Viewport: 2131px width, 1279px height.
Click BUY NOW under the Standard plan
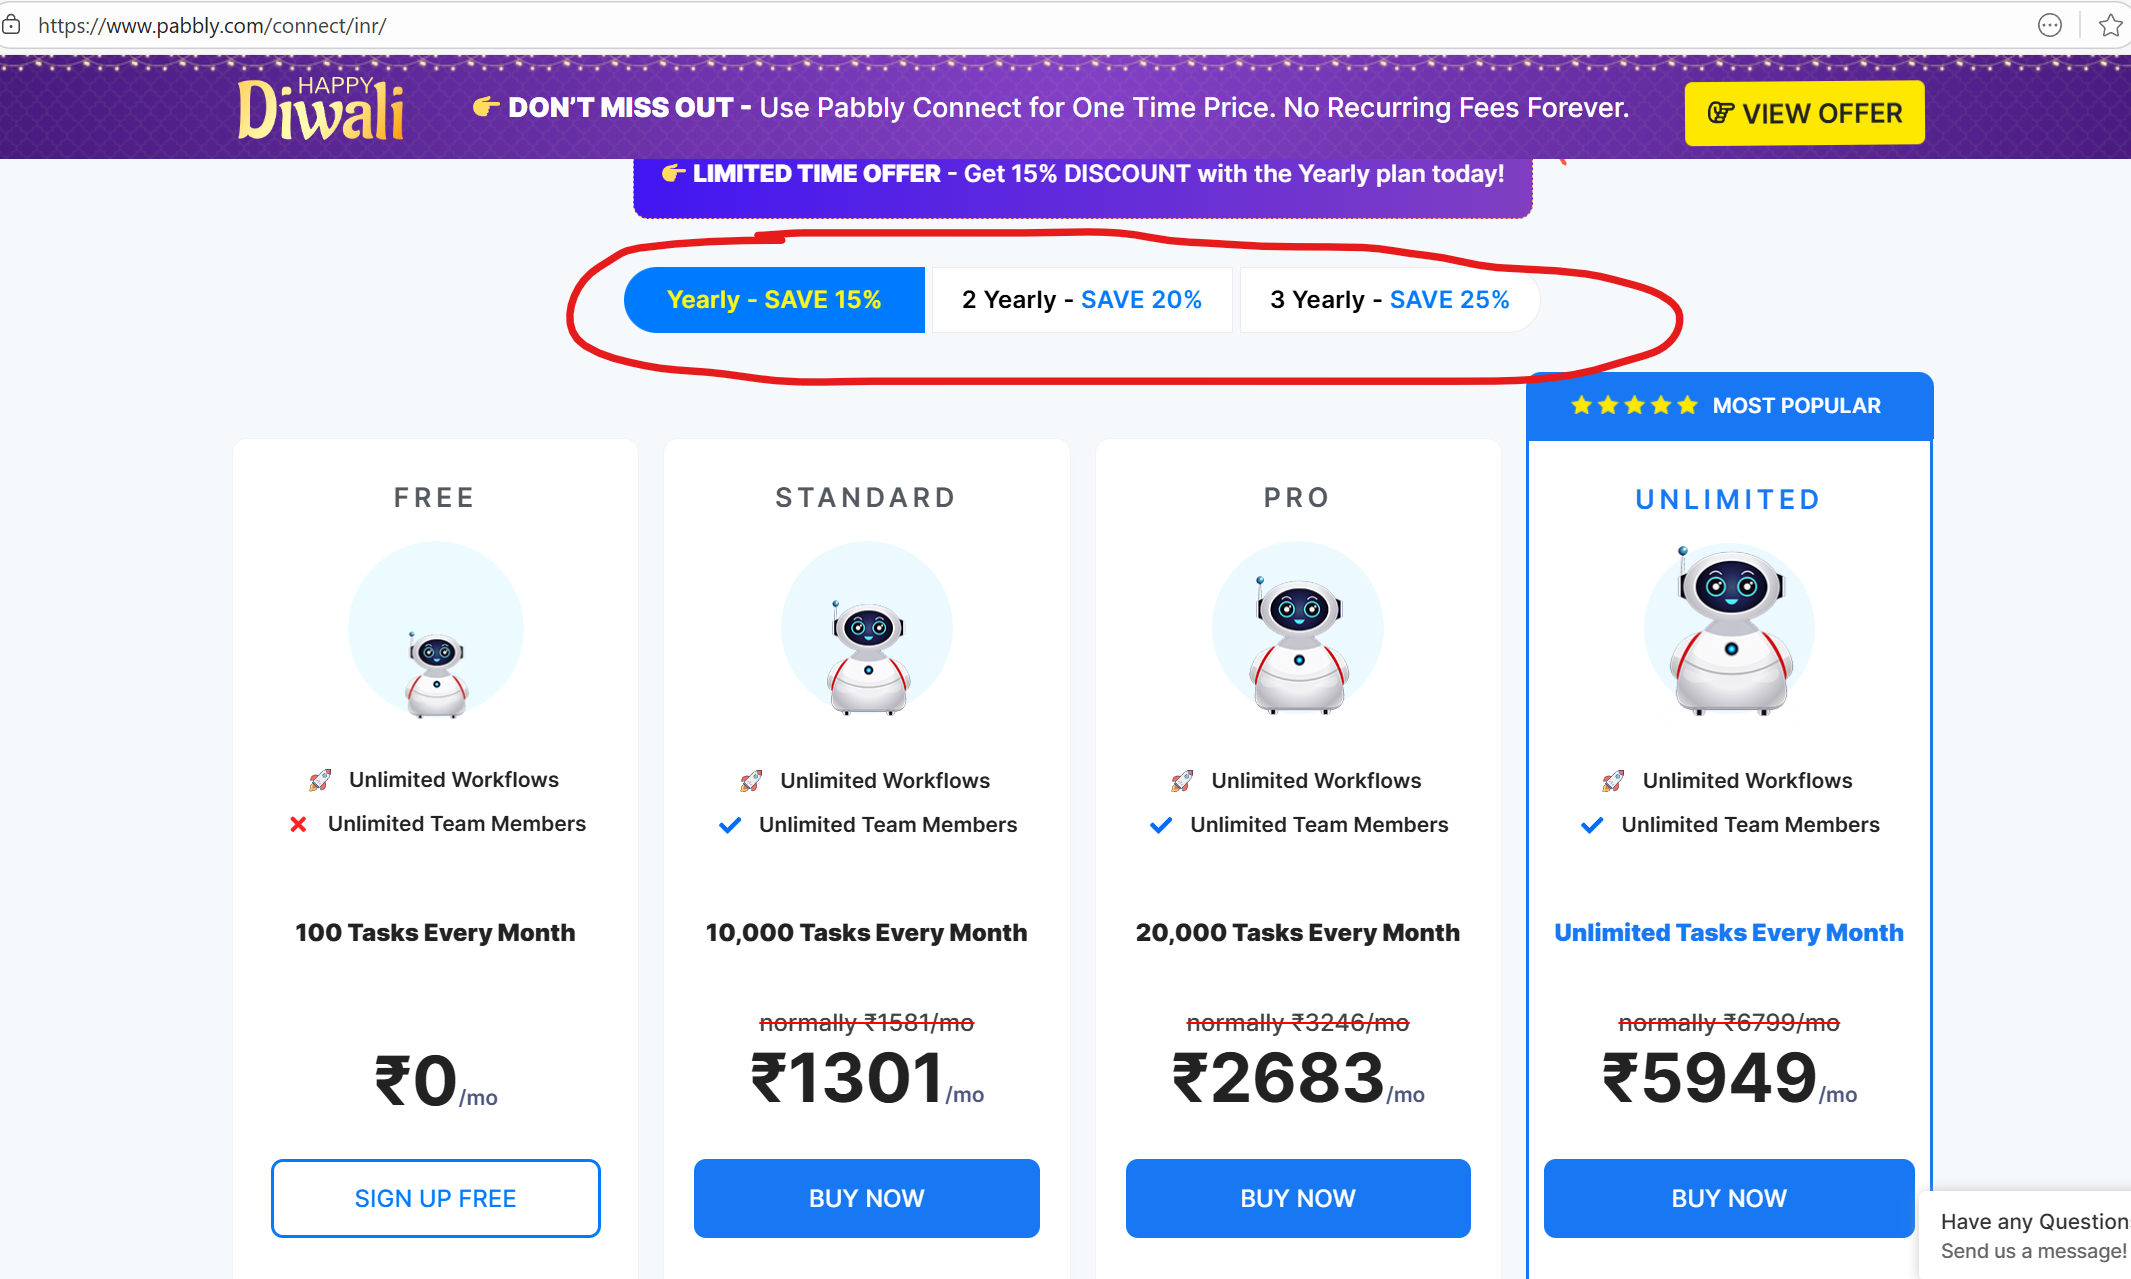coord(866,1198)
